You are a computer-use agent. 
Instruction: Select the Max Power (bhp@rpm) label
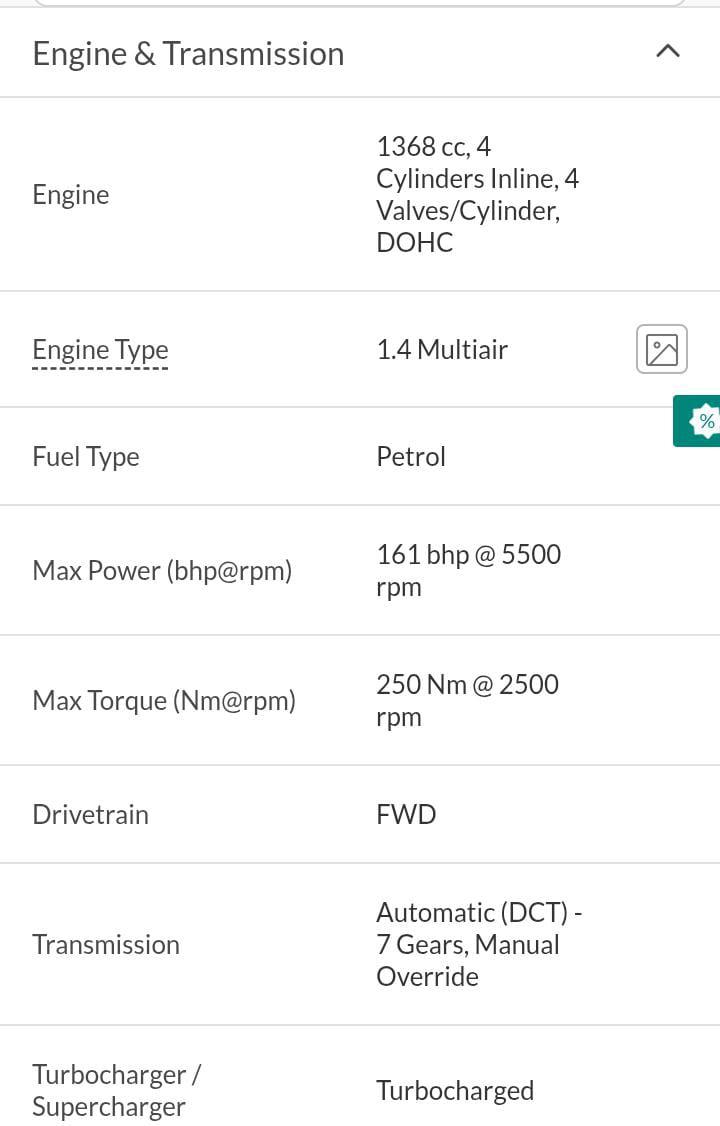[x=162, y=571]
